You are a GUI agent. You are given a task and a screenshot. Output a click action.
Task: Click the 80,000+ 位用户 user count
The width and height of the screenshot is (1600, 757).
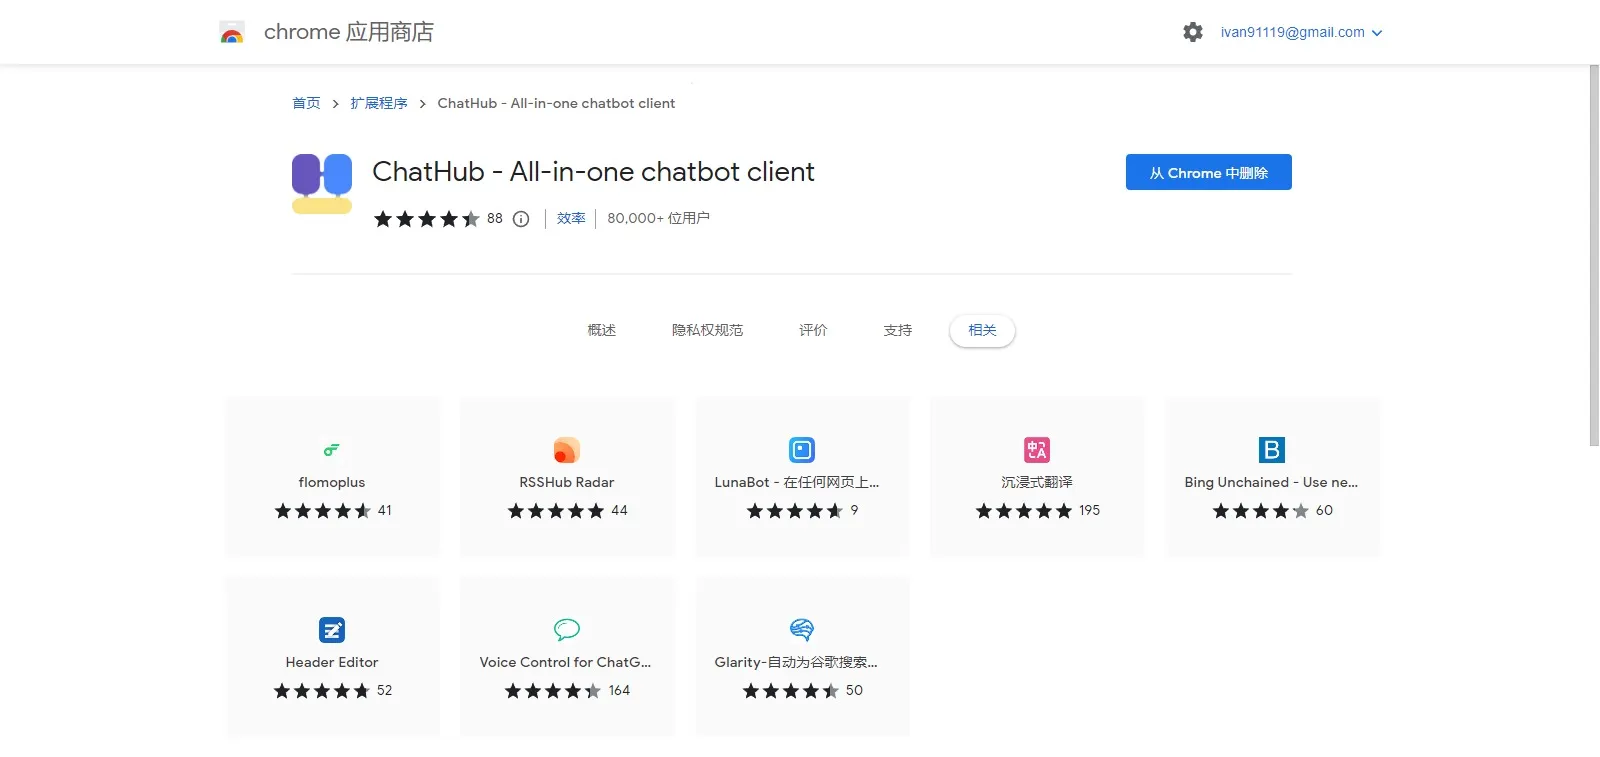pyautogui.click(x=658, y=218)
